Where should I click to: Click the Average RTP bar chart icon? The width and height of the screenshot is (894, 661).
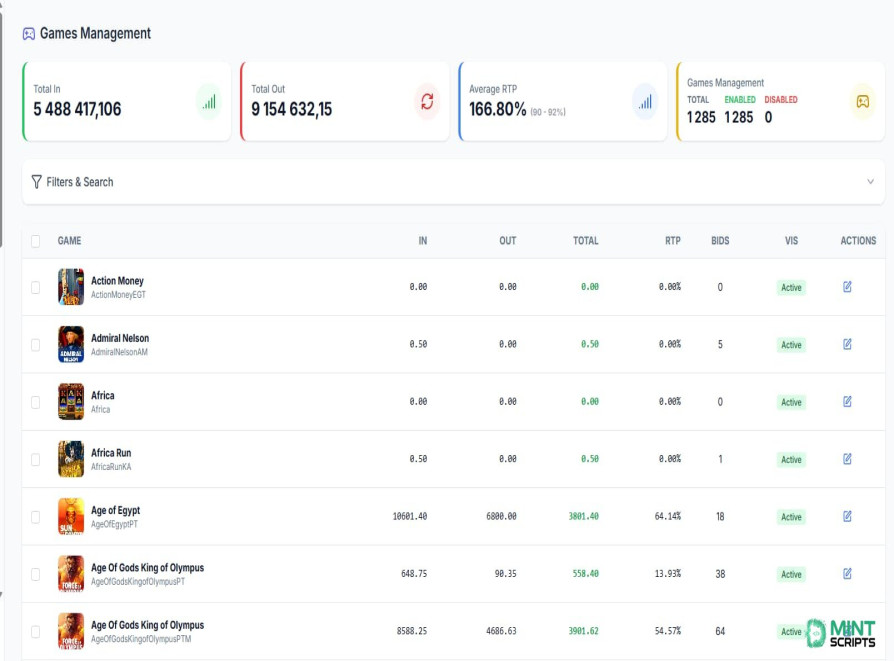tap(645, 102)
